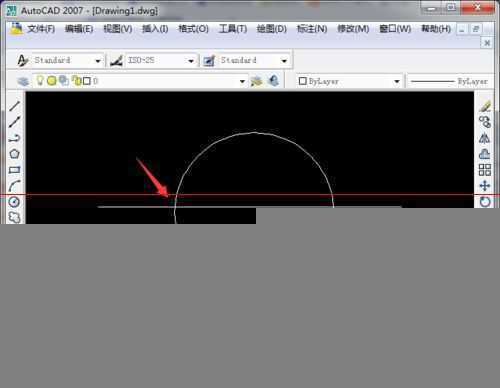Select the Polyline tool
Viewport: 500px width, 388px height.
coord(14,138)
